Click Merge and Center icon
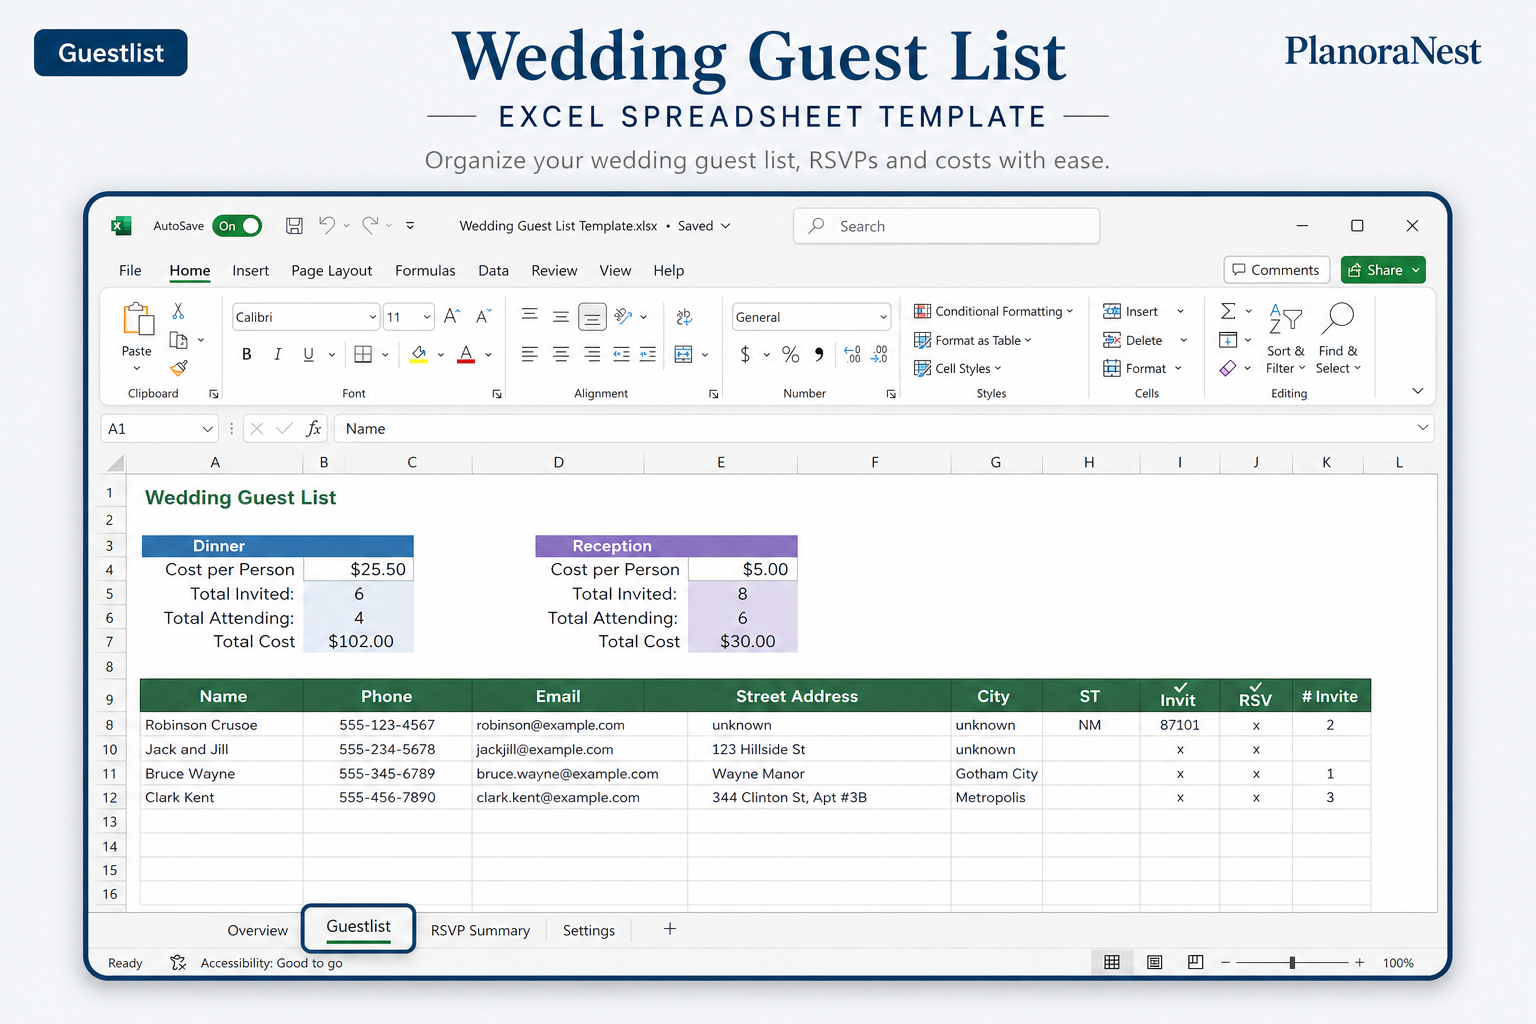The width and height of the screenshot is (1536, 1024). [684, 354]
